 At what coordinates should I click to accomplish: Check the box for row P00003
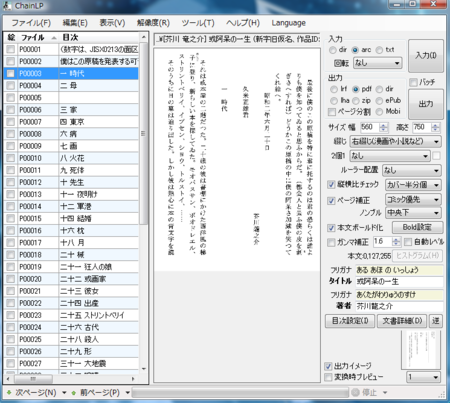11,73
